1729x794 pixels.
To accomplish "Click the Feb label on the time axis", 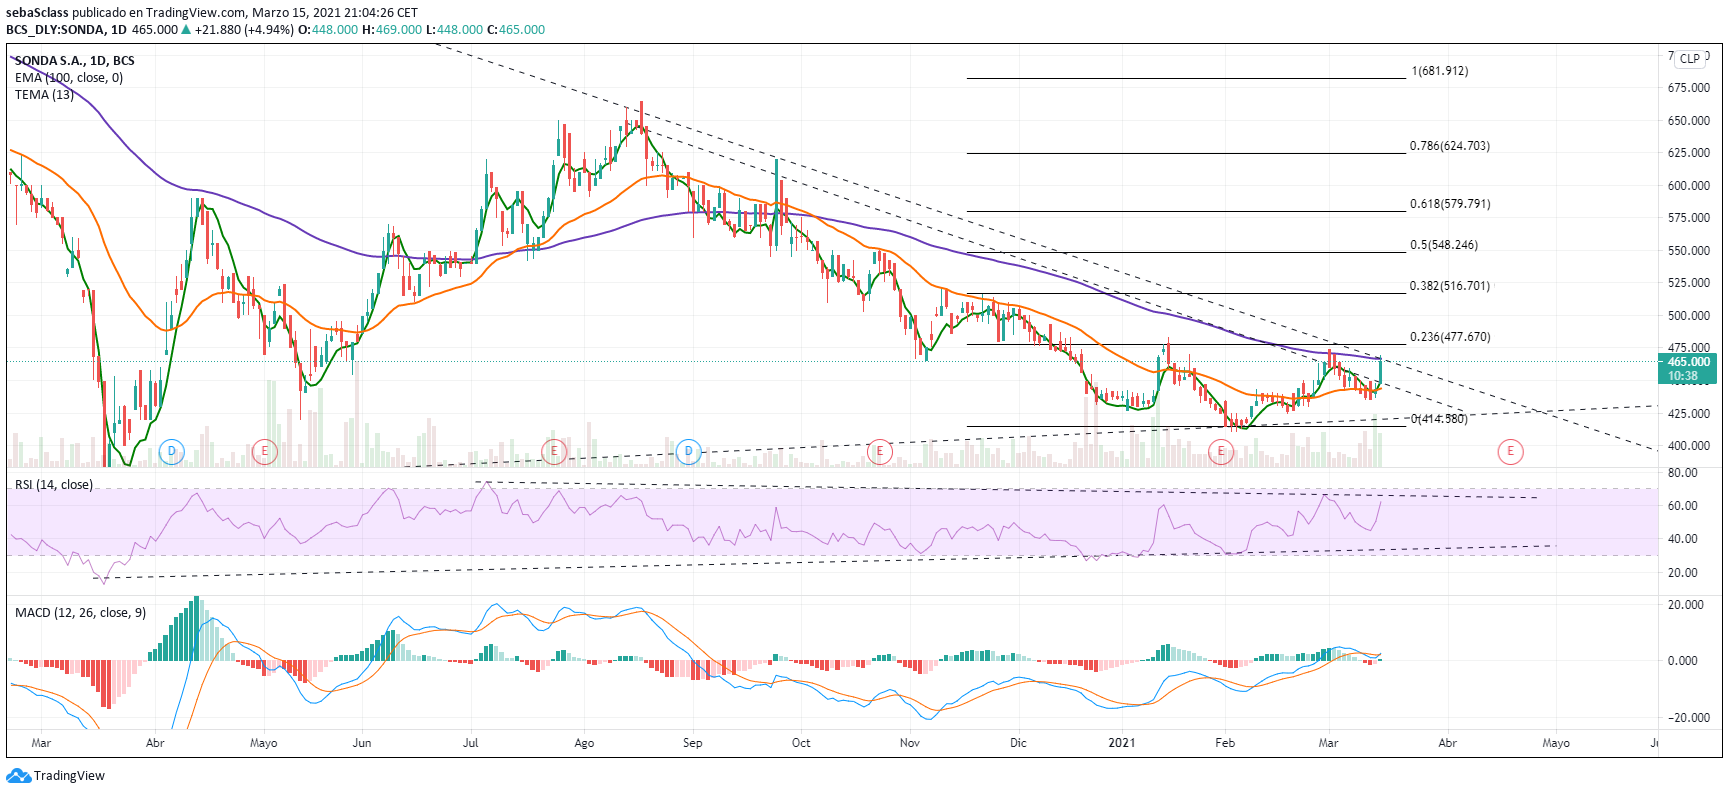I will point(1225,743).
